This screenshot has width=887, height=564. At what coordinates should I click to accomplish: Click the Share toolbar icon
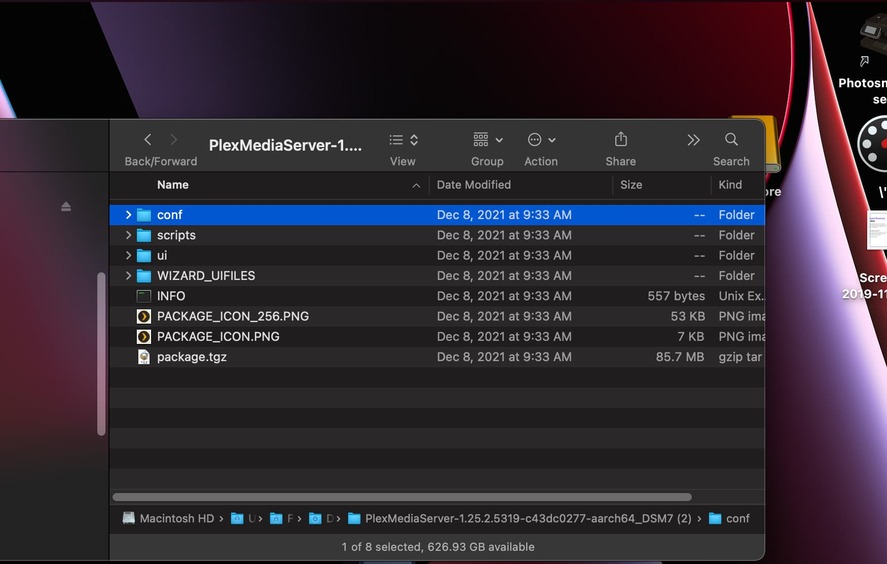coord(621,139)
